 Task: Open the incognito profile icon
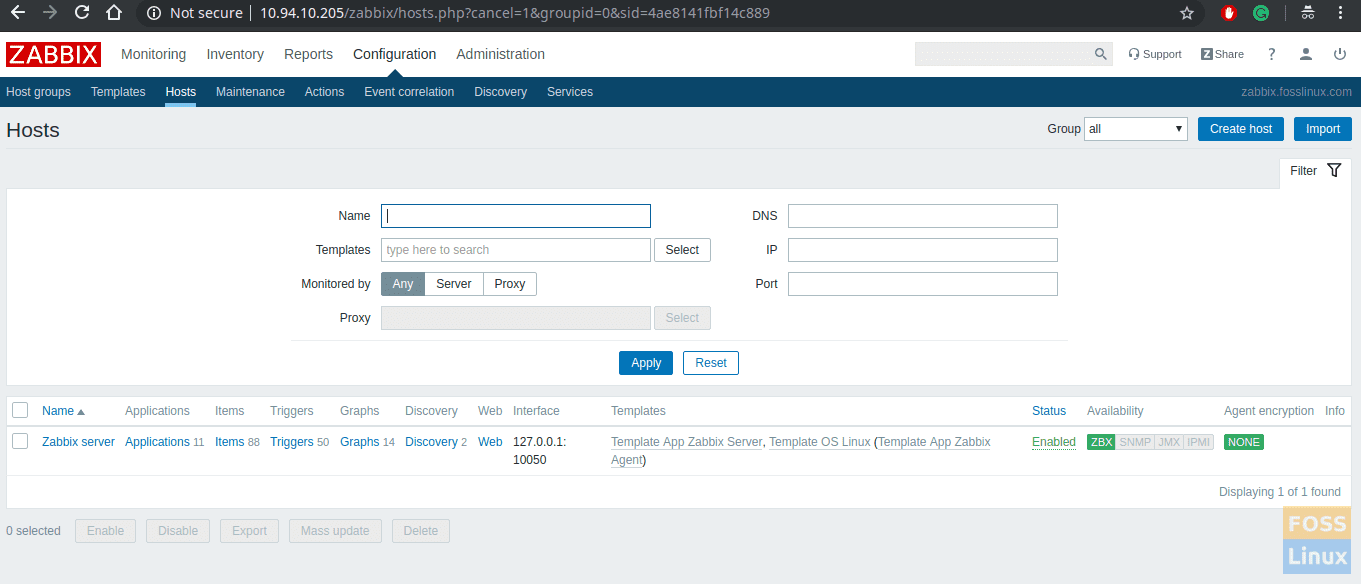tap(1307, 13)
